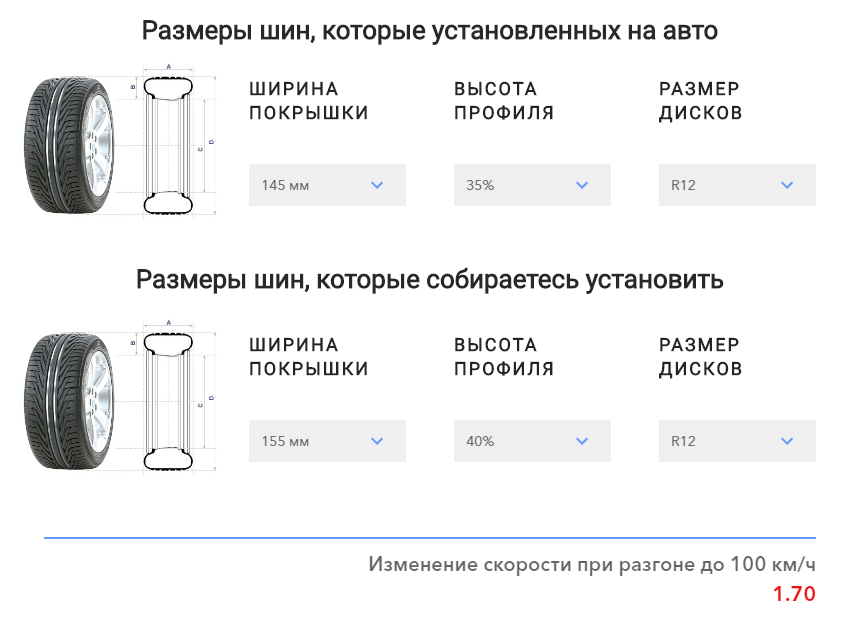Open new tire width dropdown showing 155 мм

[x=327, y=441]
